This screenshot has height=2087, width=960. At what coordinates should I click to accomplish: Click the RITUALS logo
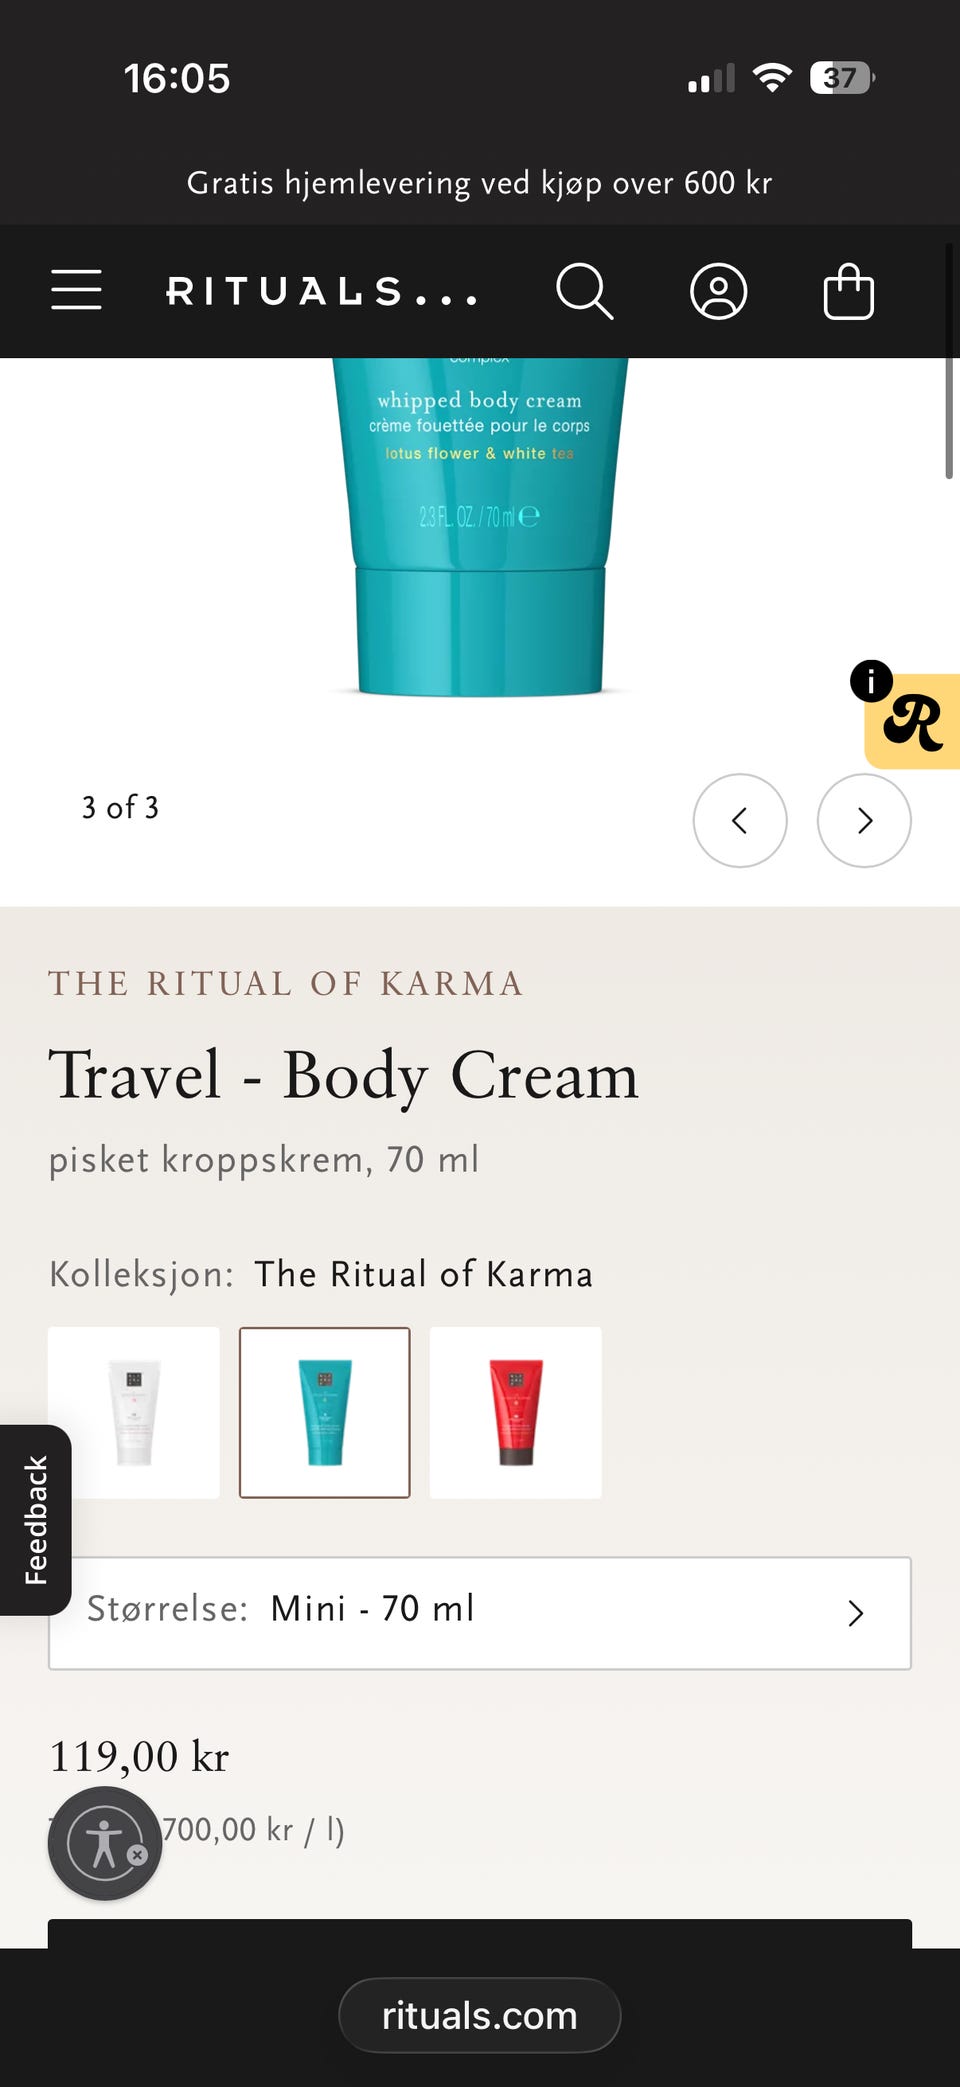click(x=322, y=292)
